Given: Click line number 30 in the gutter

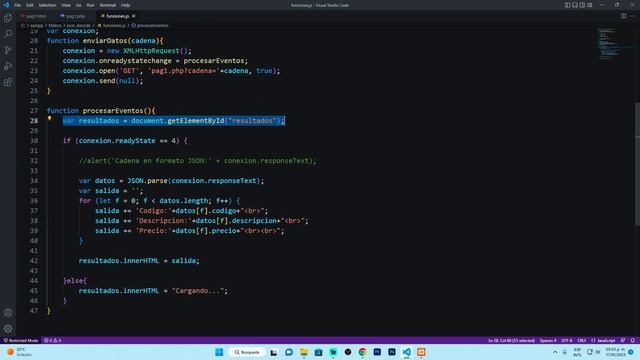Looking at the screenshot, I should 34,140.
